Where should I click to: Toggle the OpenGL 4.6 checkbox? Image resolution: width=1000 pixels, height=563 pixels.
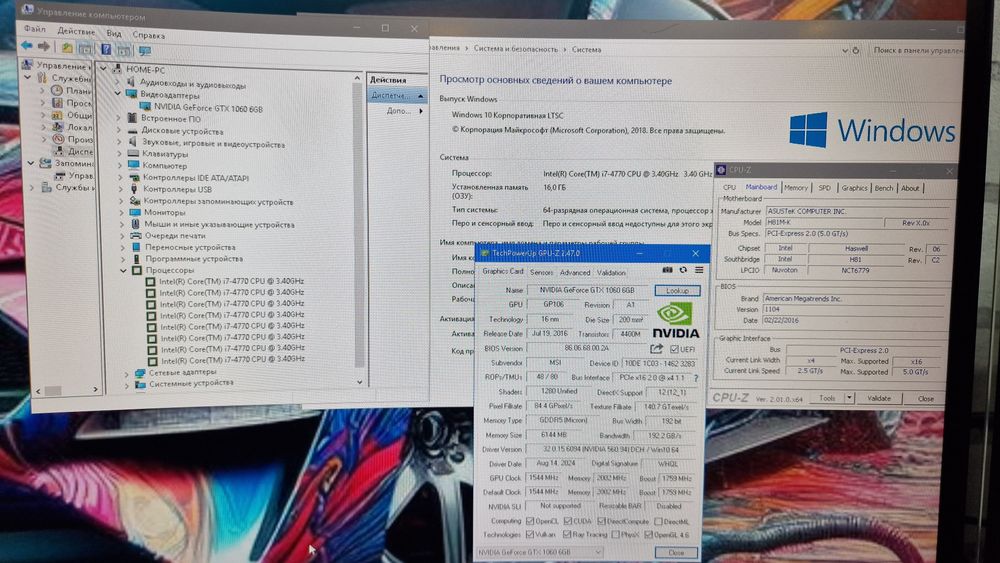click(649, 535)
